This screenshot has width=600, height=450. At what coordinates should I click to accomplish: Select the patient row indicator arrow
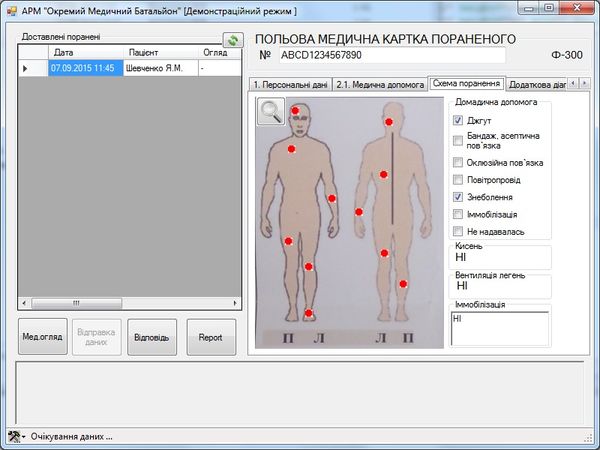click(26, 69)
